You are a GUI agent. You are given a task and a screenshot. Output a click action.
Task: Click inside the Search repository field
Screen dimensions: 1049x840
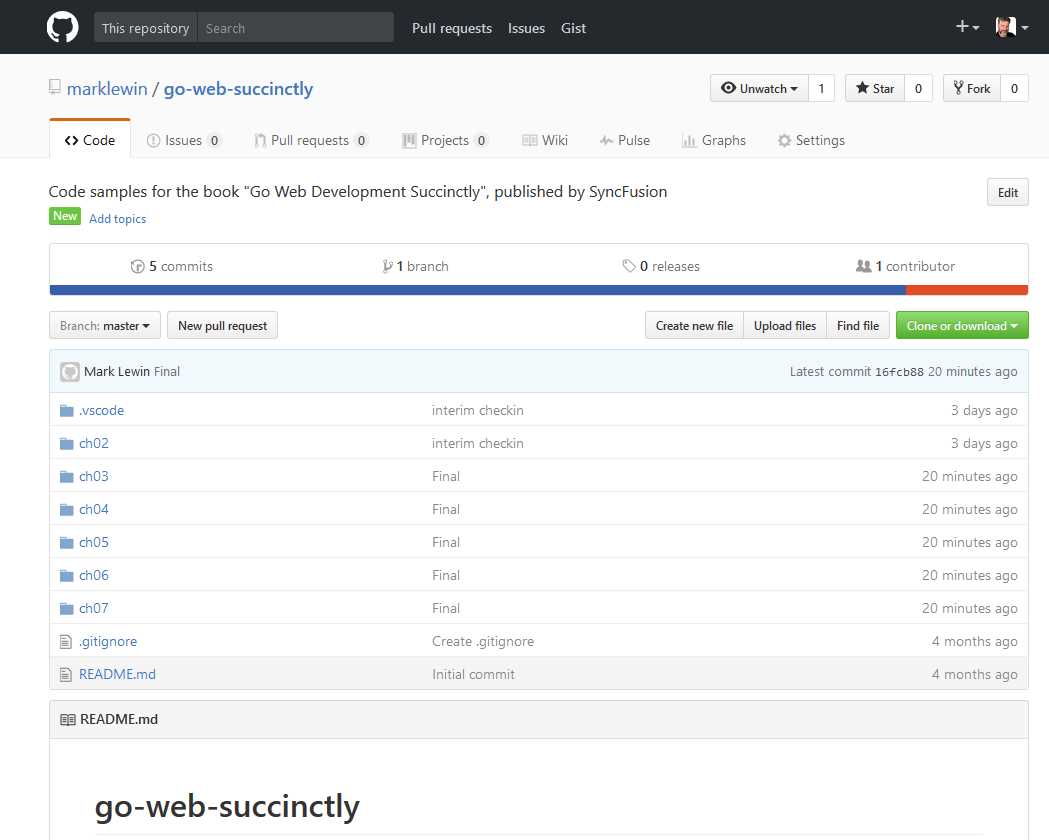293,27
